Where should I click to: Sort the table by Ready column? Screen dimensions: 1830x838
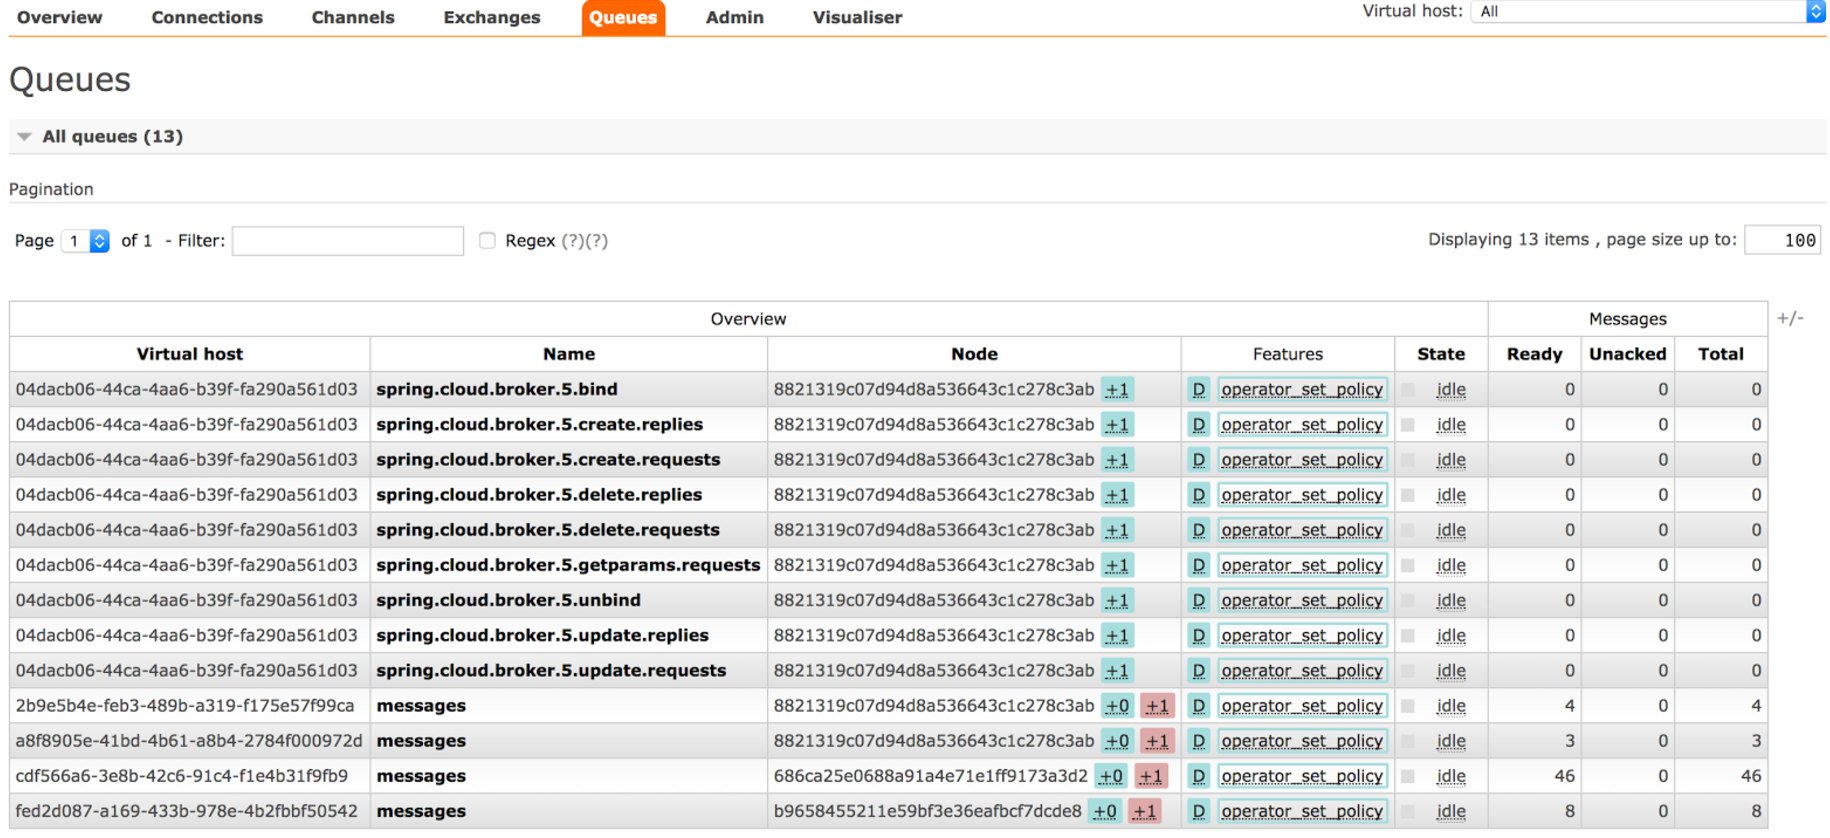[1533, 354]
